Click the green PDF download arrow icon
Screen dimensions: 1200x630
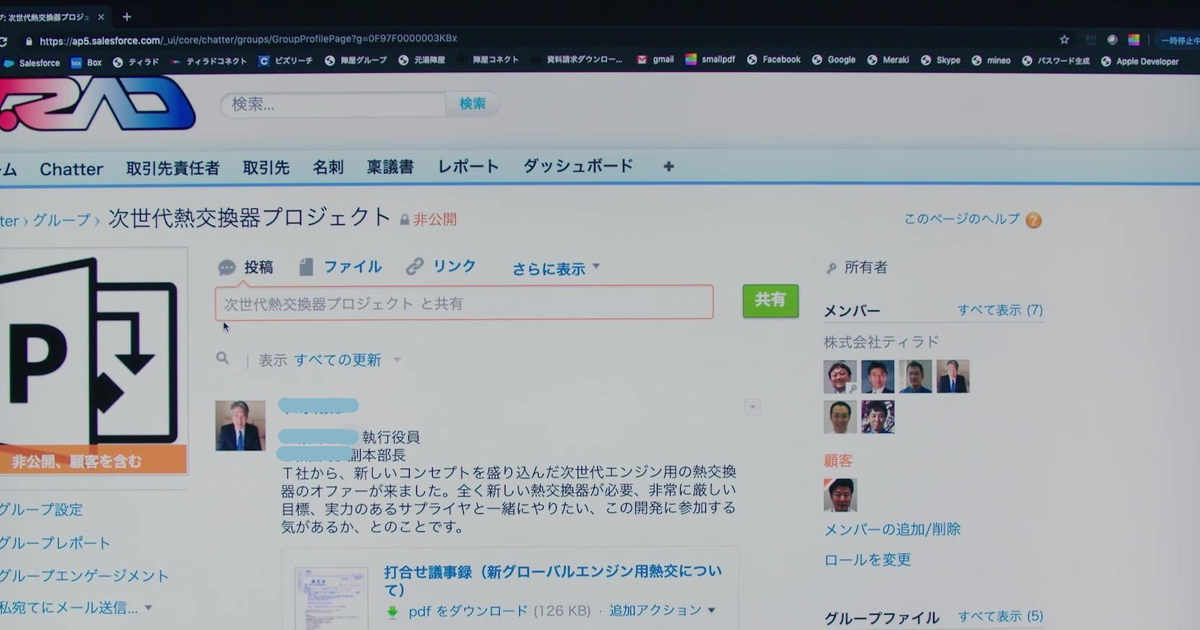tap(393, 611)
